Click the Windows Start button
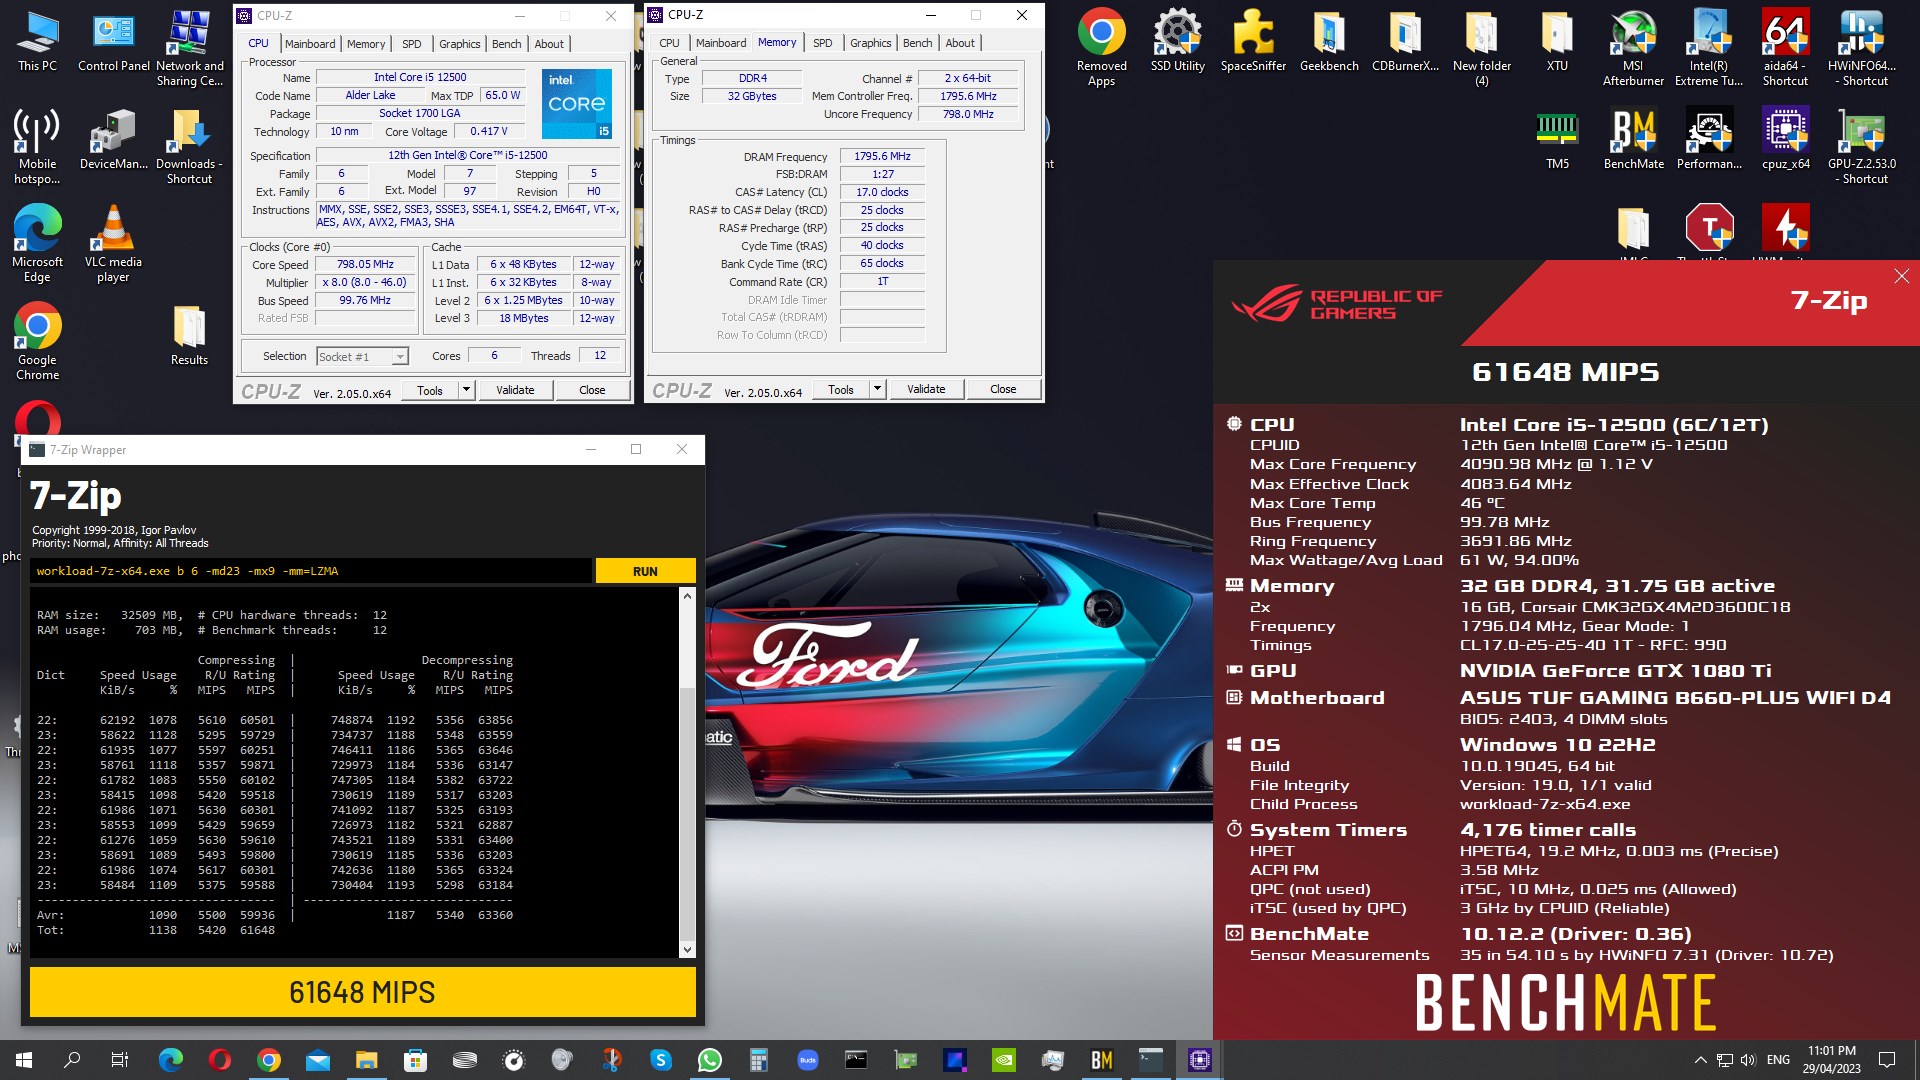The width and height of the screenshot is (1920, 1080). point(24,1060)
